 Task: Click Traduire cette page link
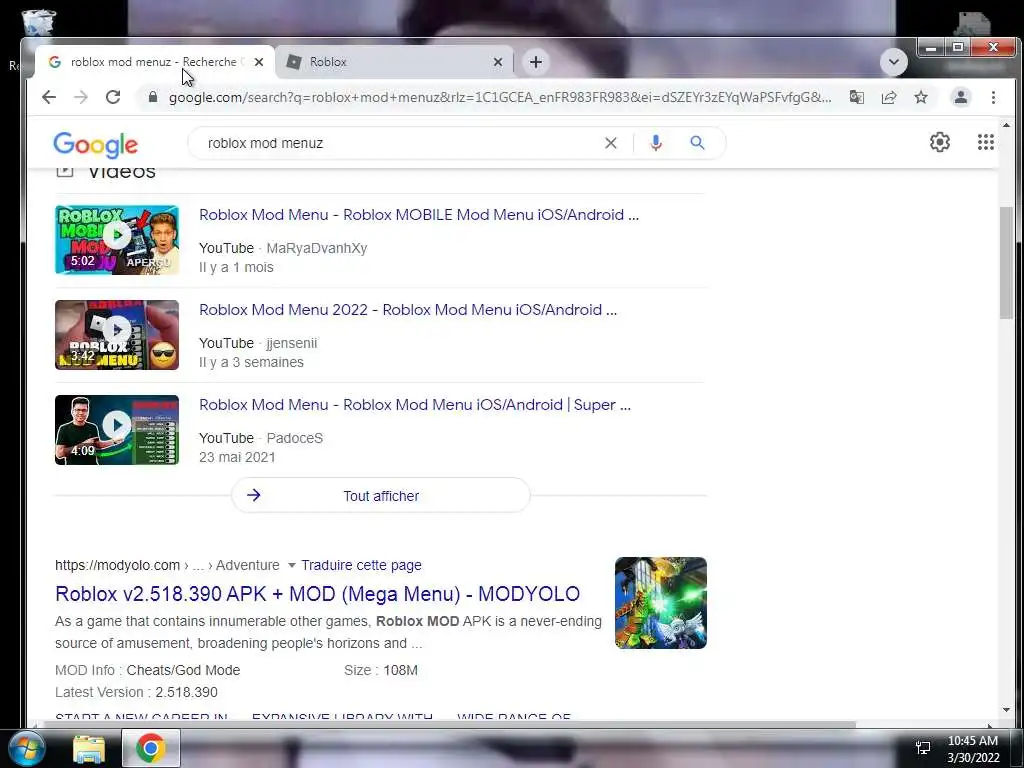tap(361, 566)
